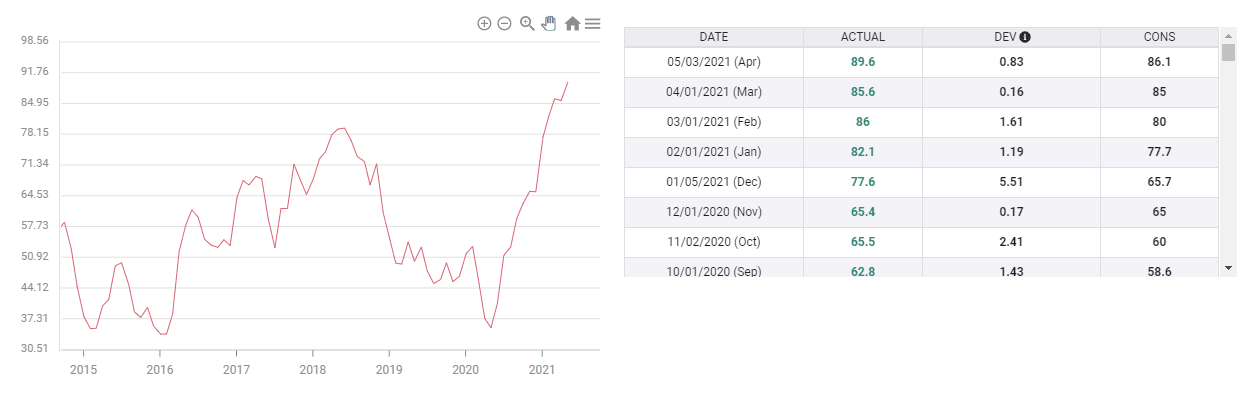Activate the selection zoom magnifier tool
This screenshot has width=1247, height=404.
[527, 23]
